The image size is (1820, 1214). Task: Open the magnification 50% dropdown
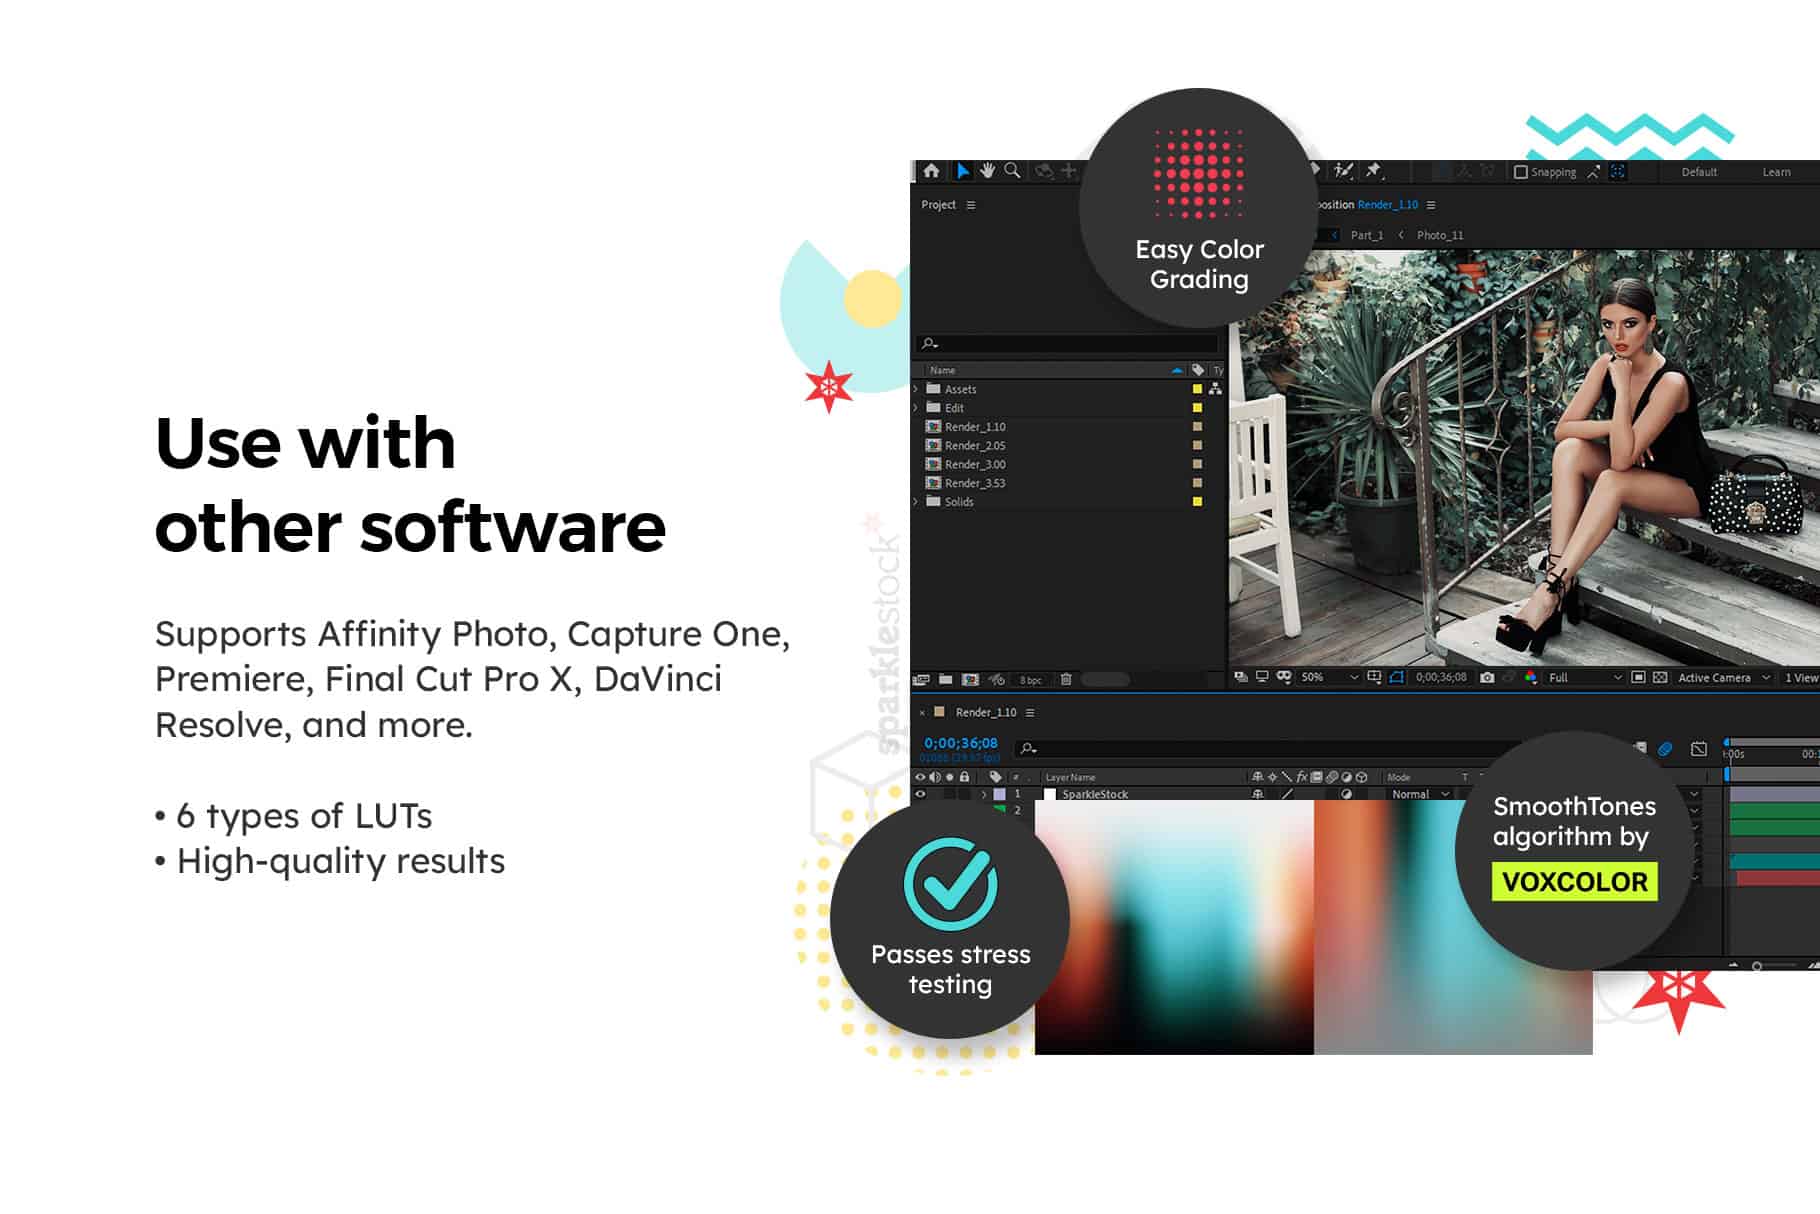tap(1329, 677)
